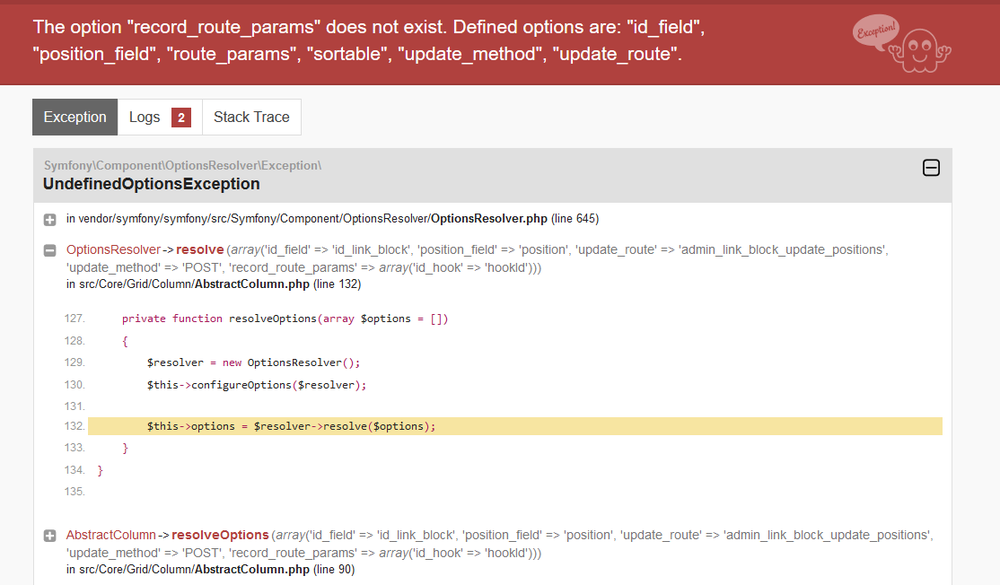Collapse the OptionsResolver->resolve trace entry
Image resolution: width=1000 pixels, height=585 pixels.
[50, 250]
